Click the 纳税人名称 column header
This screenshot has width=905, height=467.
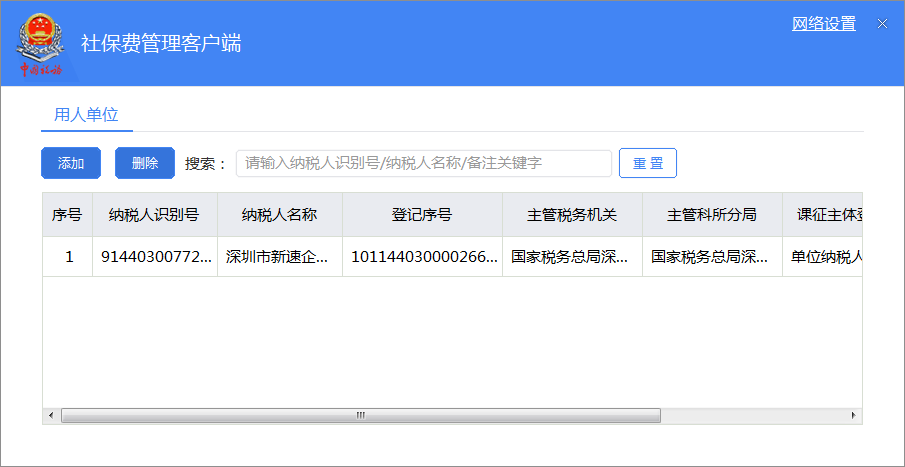coord(279,215)
